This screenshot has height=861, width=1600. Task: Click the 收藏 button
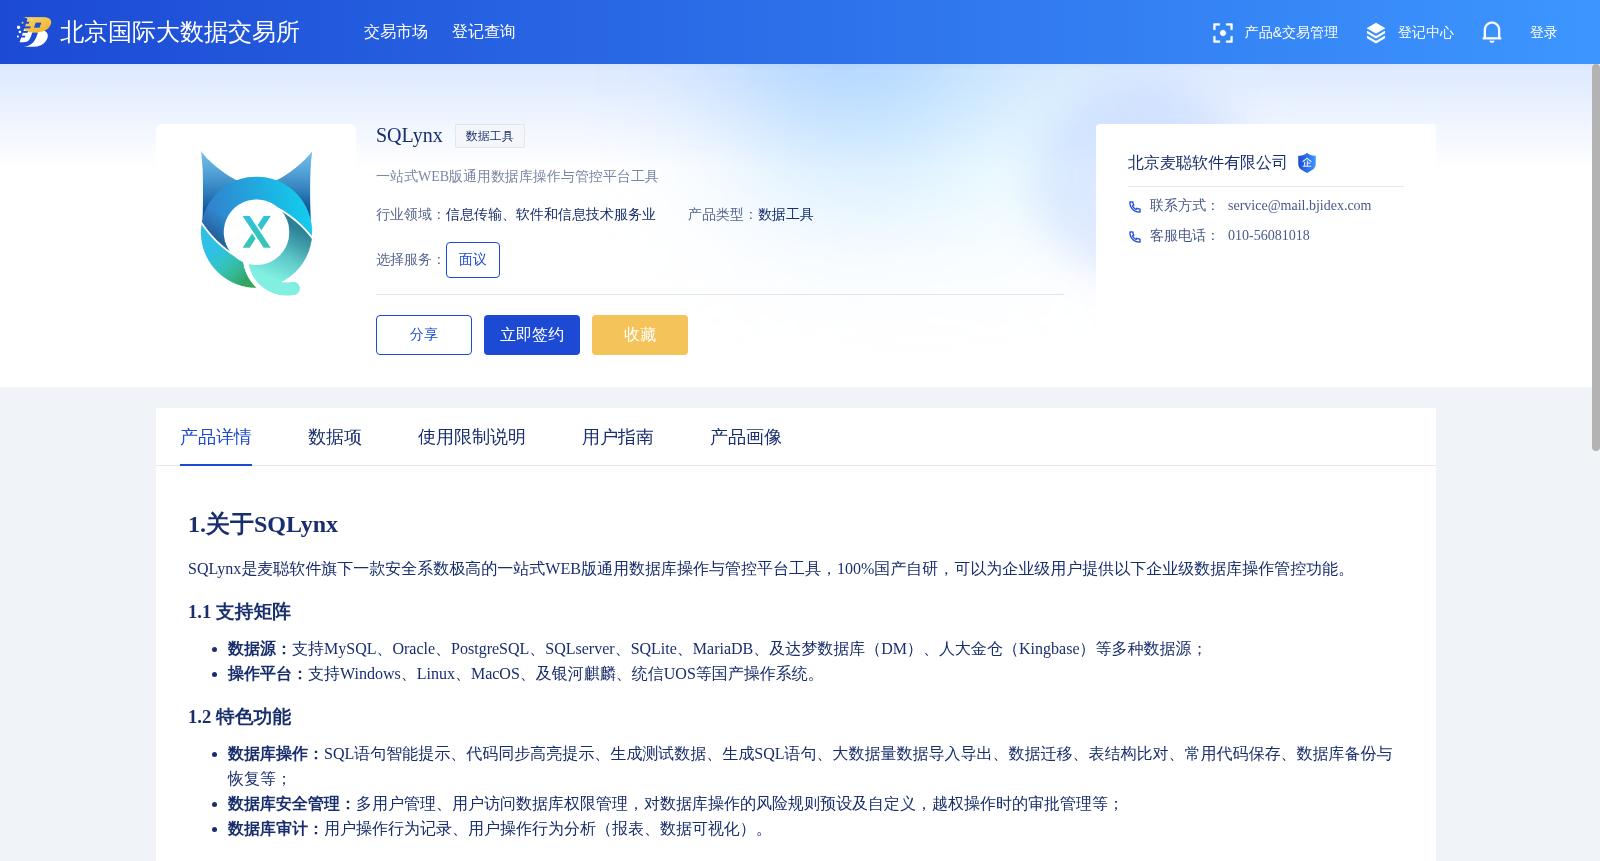(640, 335)
